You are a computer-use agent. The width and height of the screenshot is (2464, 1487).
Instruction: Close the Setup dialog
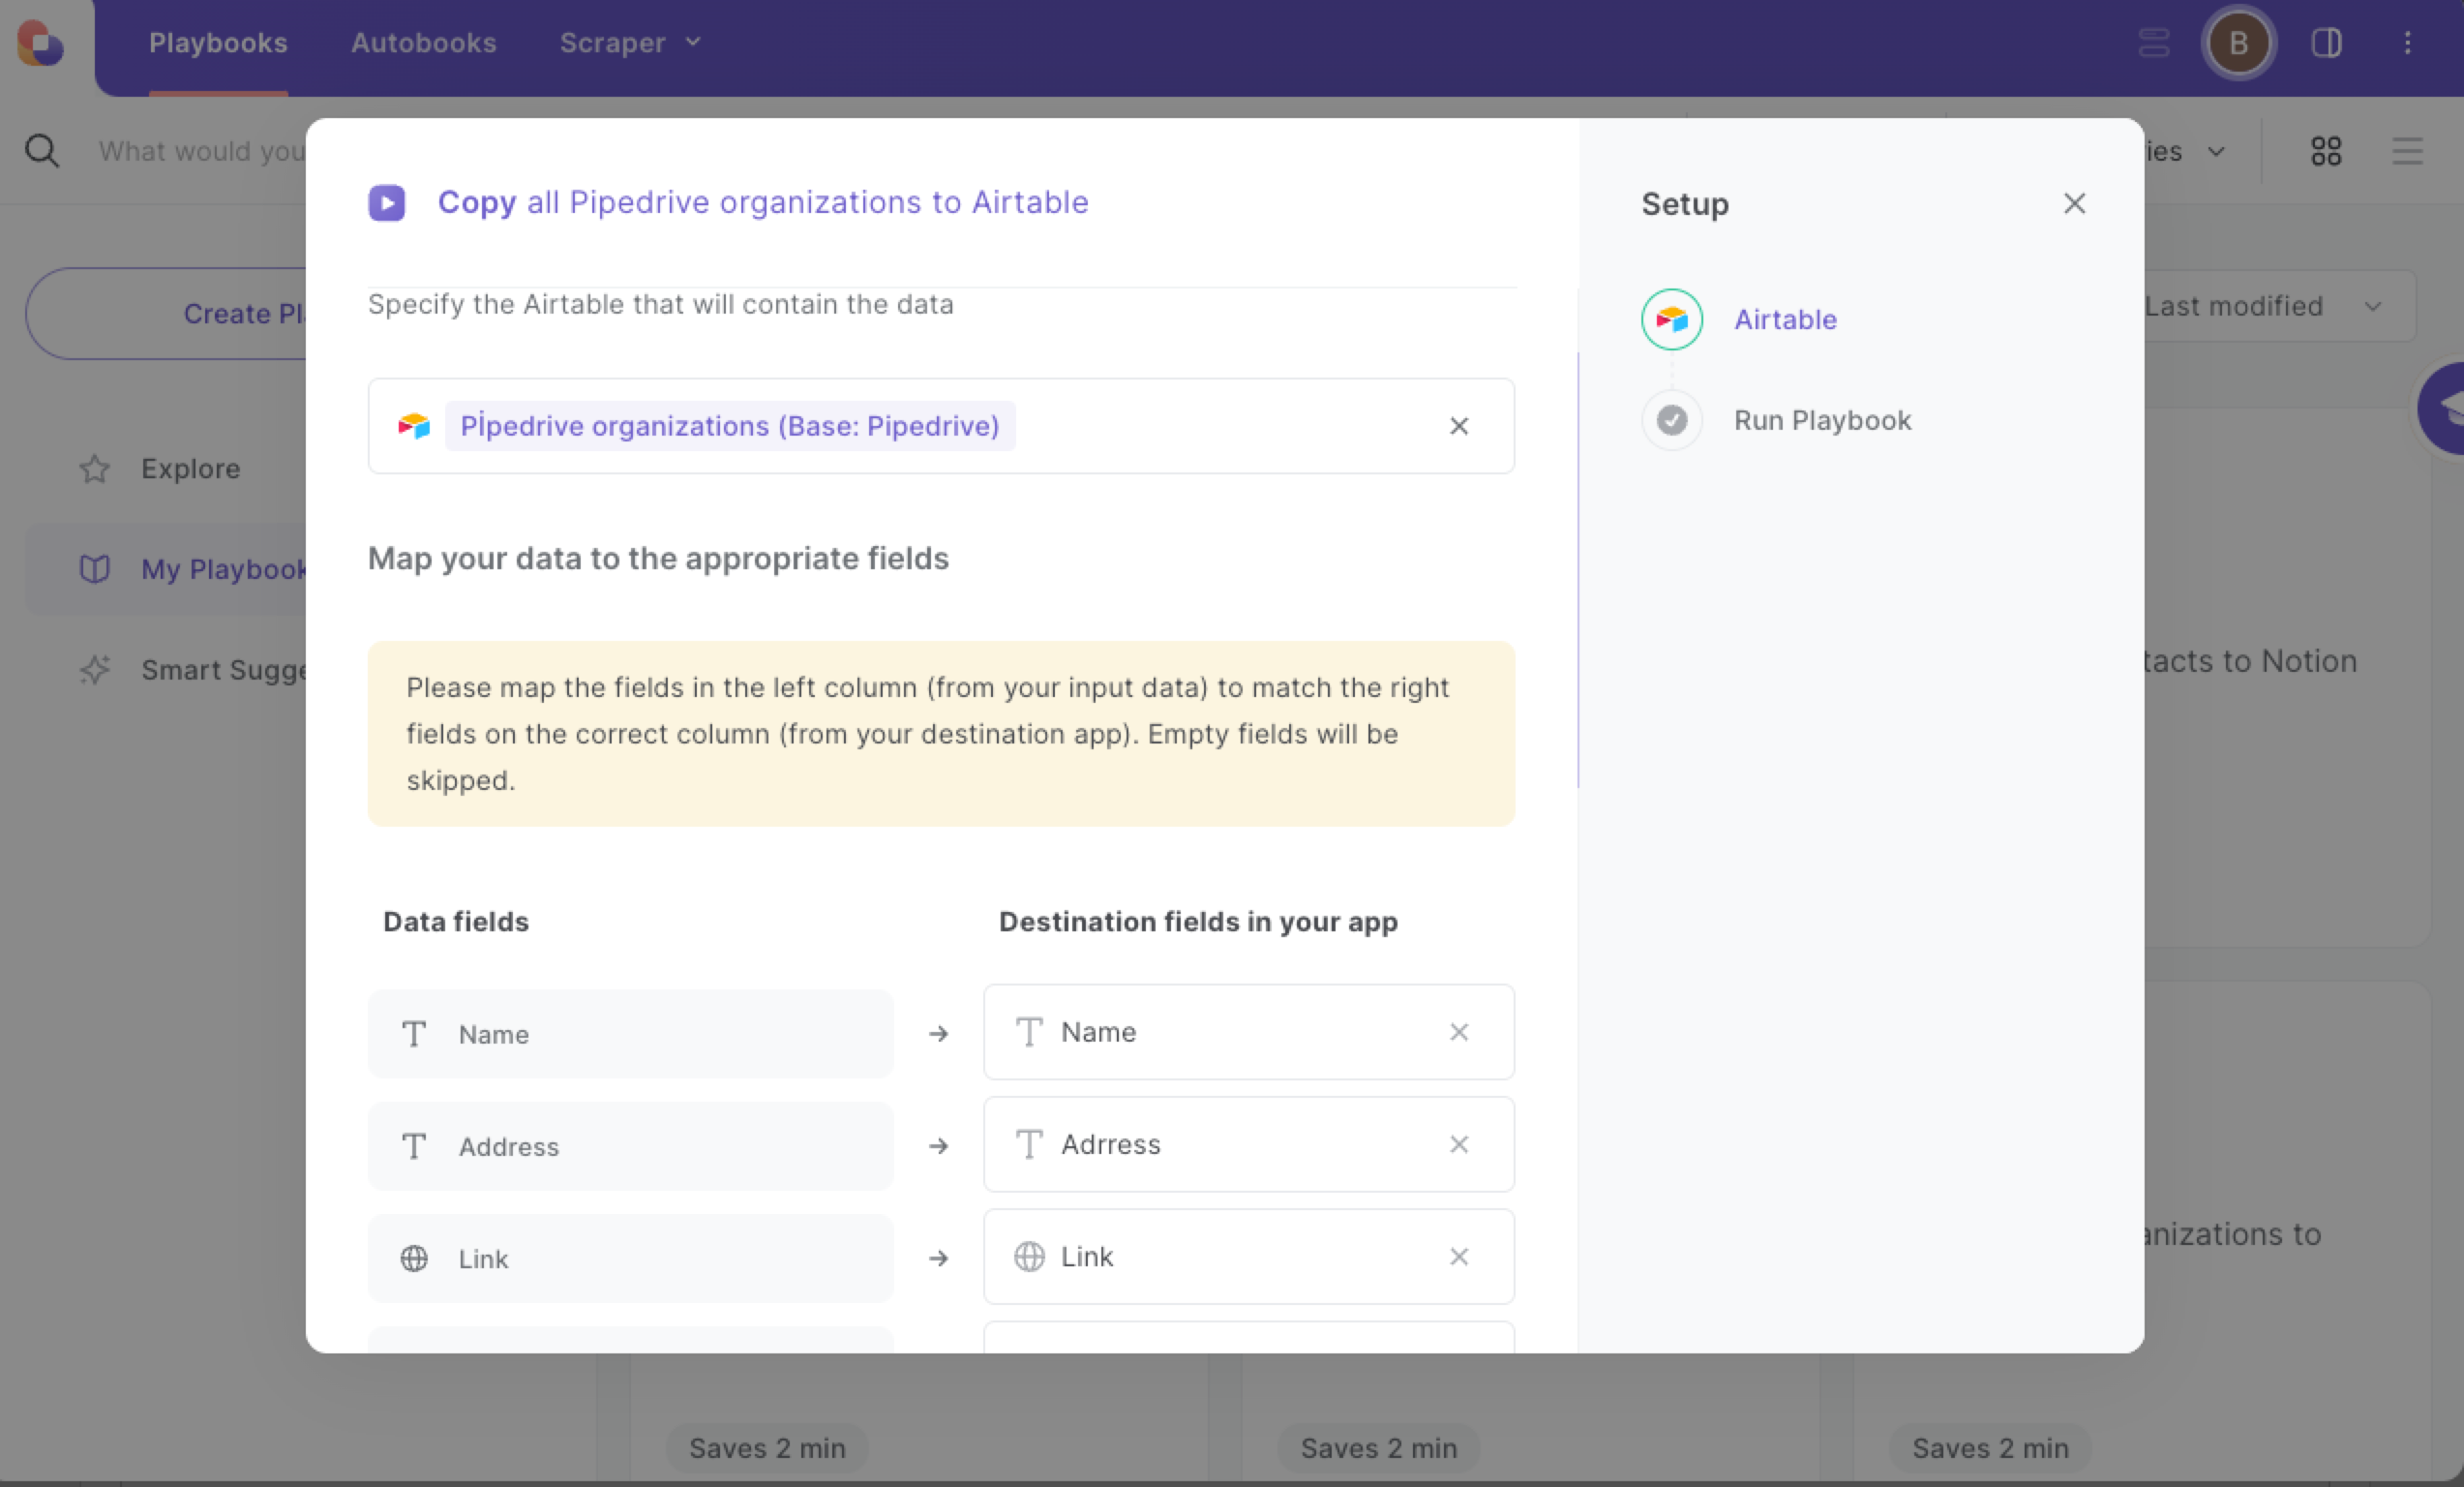tap(2074, 204)
